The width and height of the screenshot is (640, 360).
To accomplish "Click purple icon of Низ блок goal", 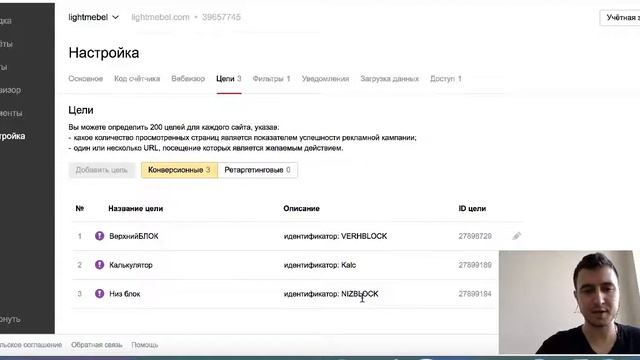I will (x=100, y=293).
